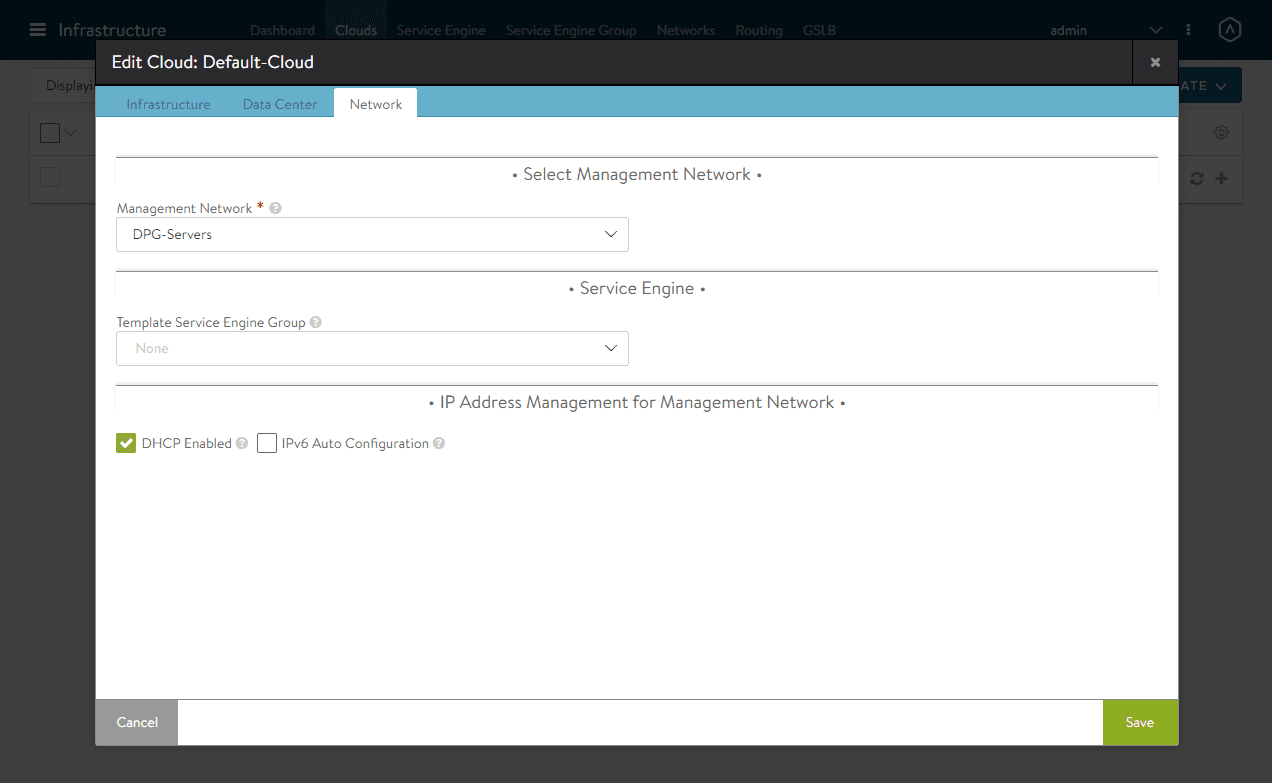Click the help icon beside DHCP Enabled

(242, 444)
